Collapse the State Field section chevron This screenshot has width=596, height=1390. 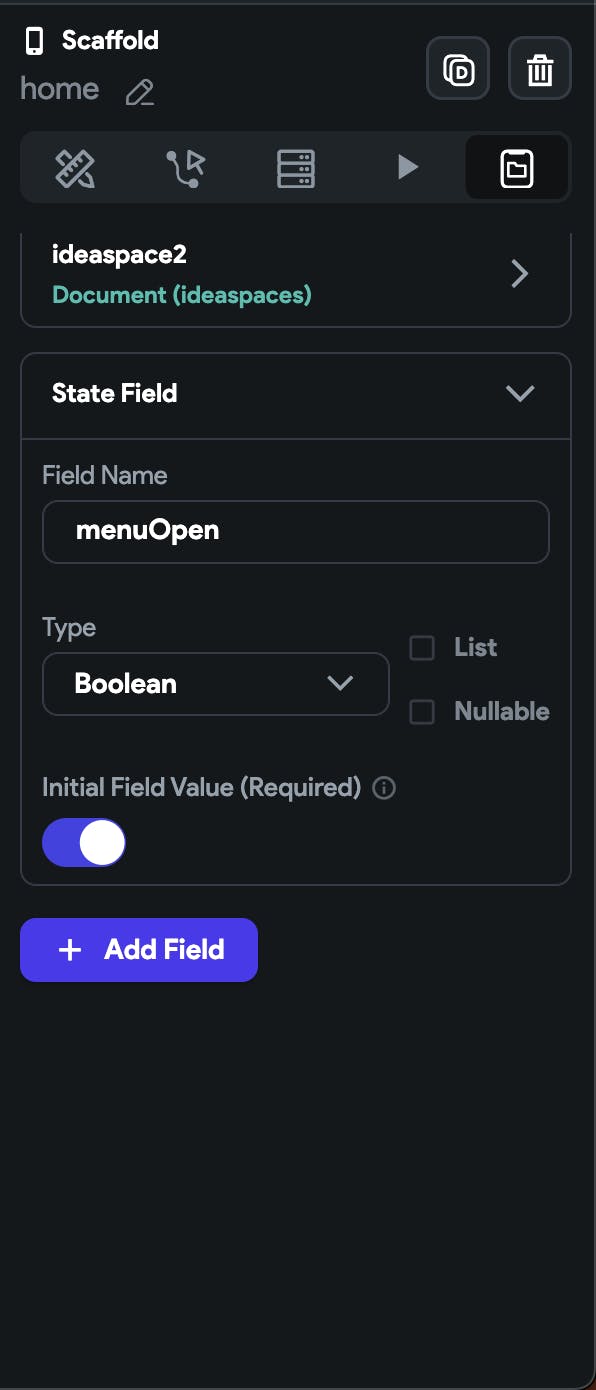[x=520, y=393]
